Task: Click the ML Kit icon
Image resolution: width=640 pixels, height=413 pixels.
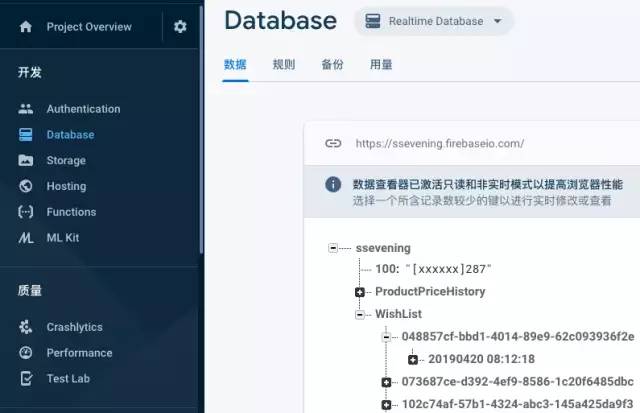Action: [x=26, y=238]
